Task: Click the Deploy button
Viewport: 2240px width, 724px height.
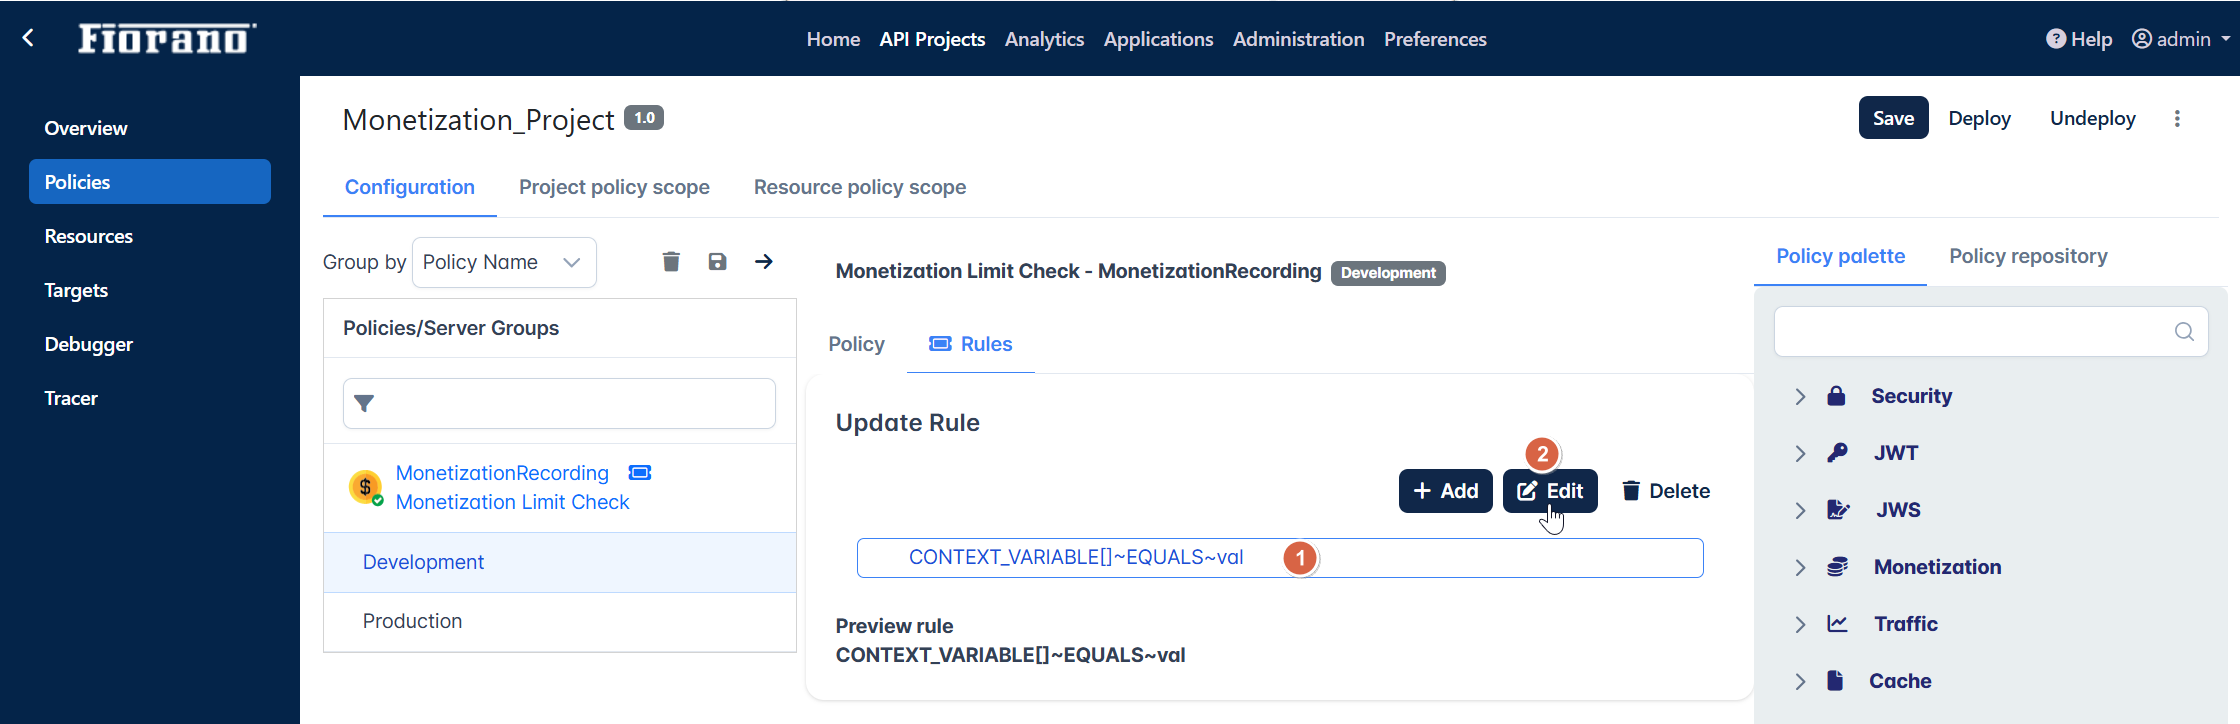Action: (1979, 118)
